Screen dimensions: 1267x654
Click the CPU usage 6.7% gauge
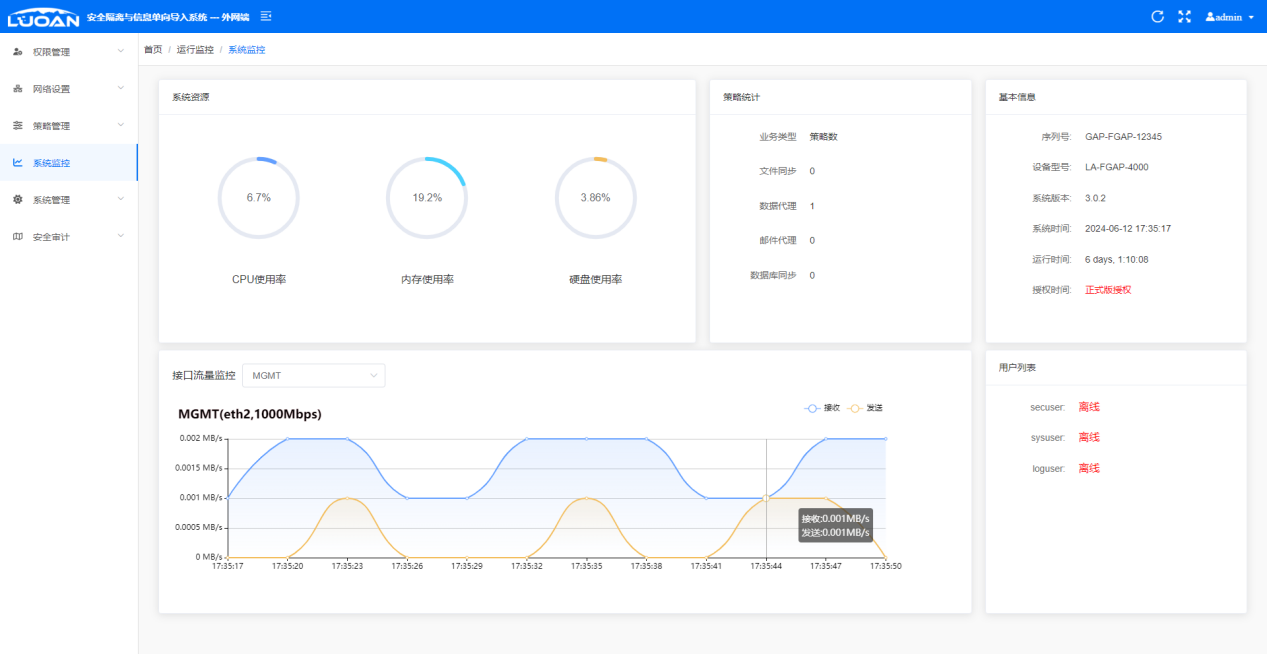coord(258,197)
